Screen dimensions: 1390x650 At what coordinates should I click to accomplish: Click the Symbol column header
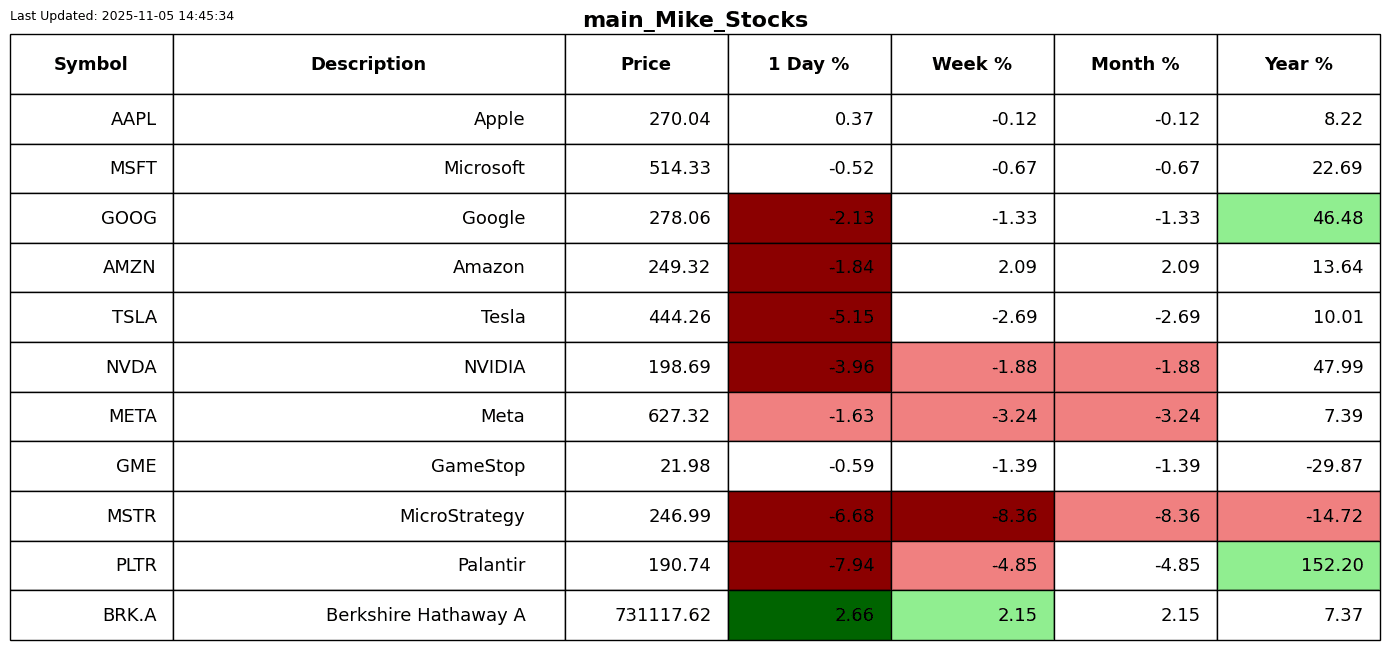click(x=91, y=65)
